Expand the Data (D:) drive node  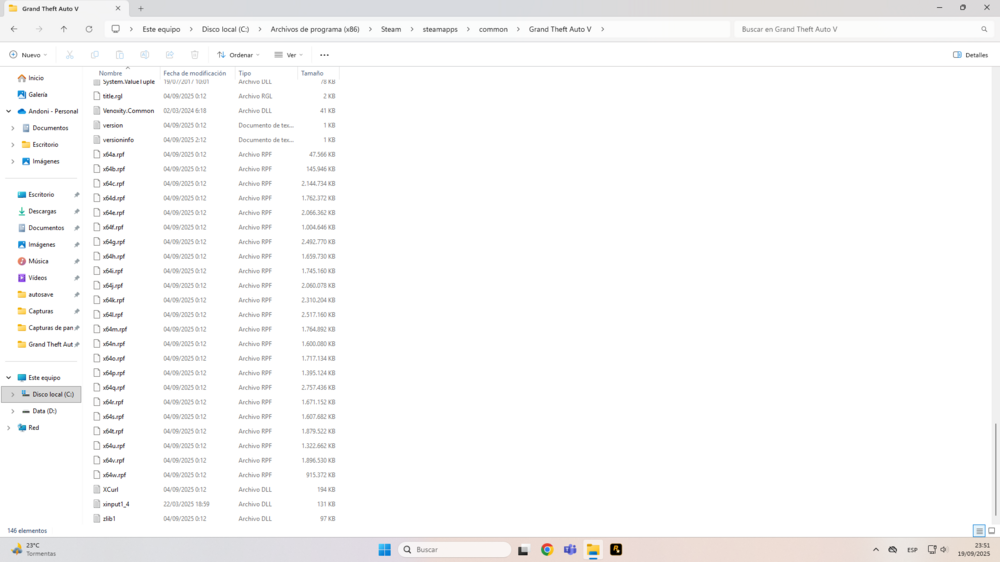coord(13,411)
